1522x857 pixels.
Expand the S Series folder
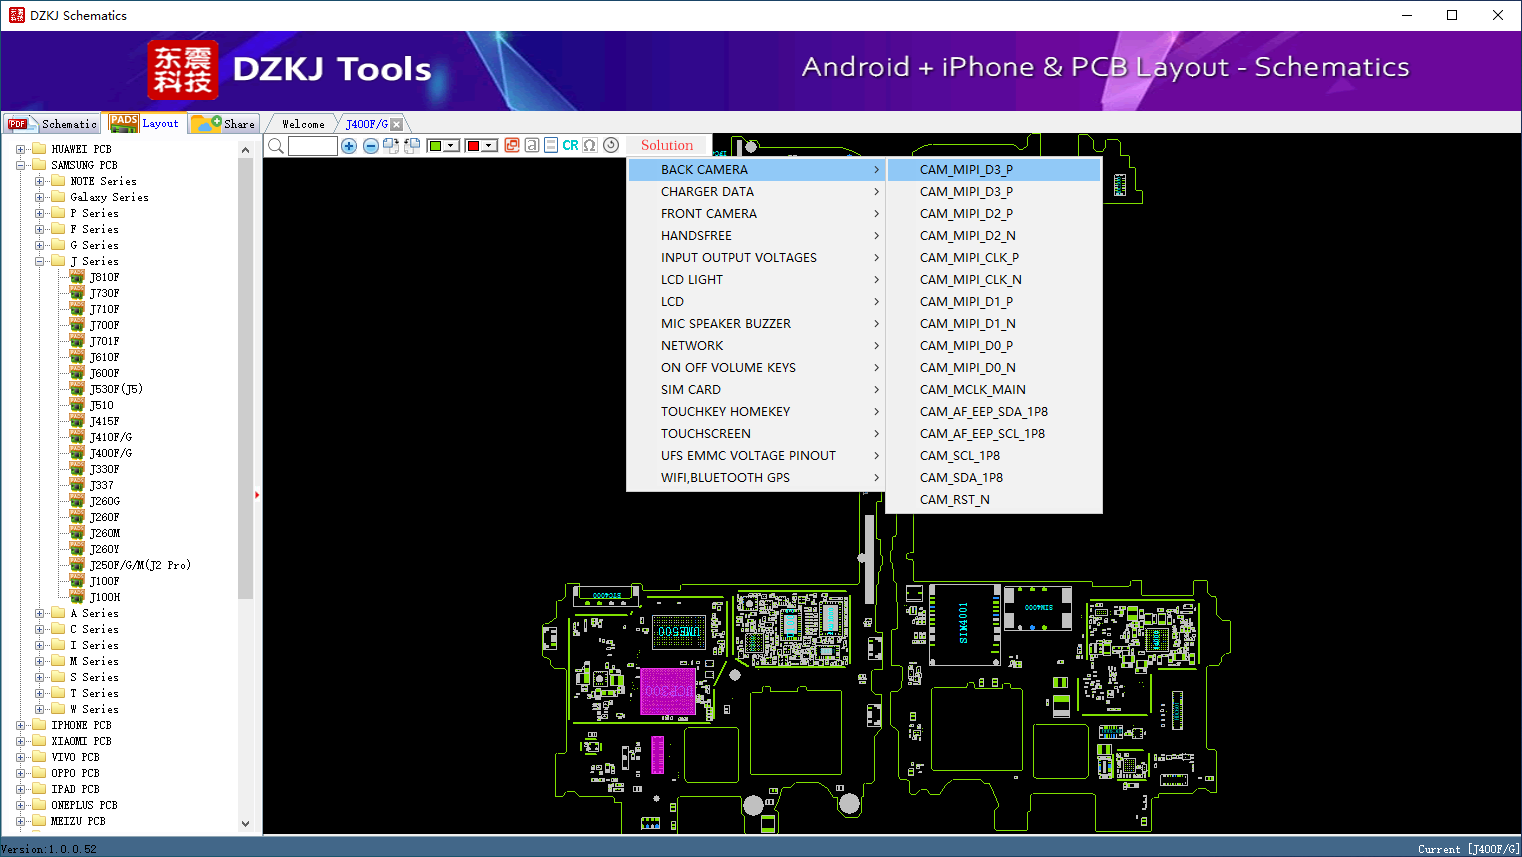click(x=40, y=677)
